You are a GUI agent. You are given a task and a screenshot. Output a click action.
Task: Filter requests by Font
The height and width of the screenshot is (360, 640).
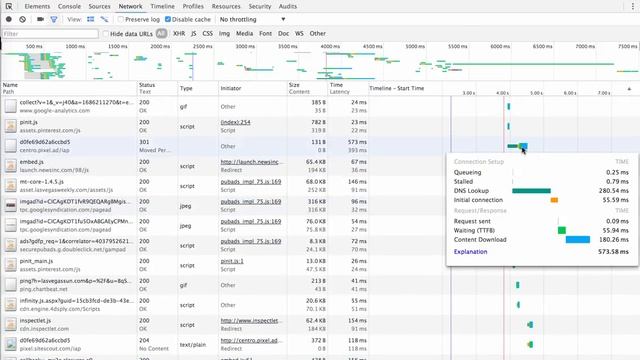pyautogui.click(x=265, y=33)
